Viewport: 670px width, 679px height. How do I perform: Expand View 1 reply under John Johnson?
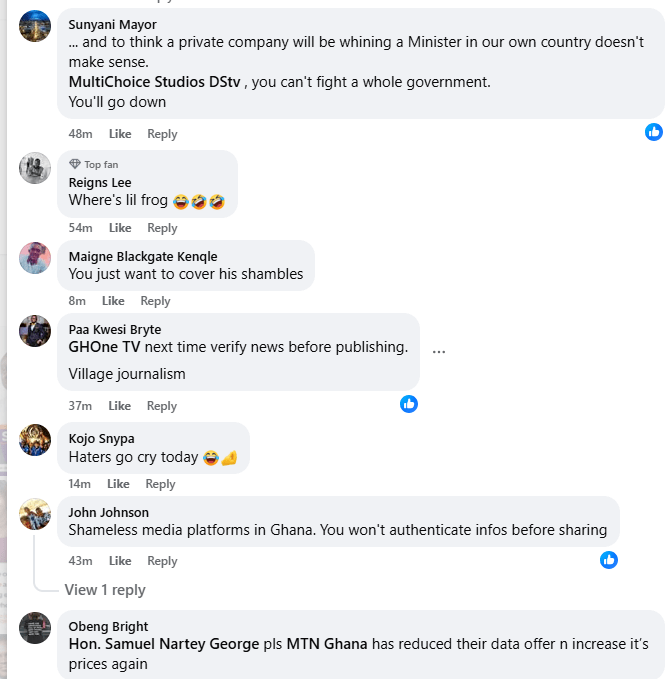pos(105,590)
